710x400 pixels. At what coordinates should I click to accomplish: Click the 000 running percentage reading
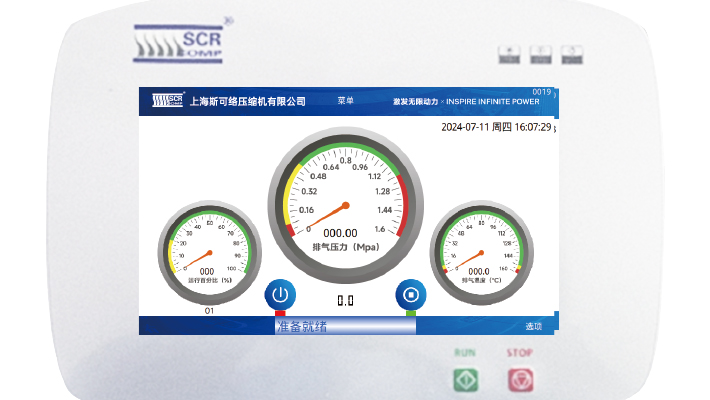pos(207,271)
